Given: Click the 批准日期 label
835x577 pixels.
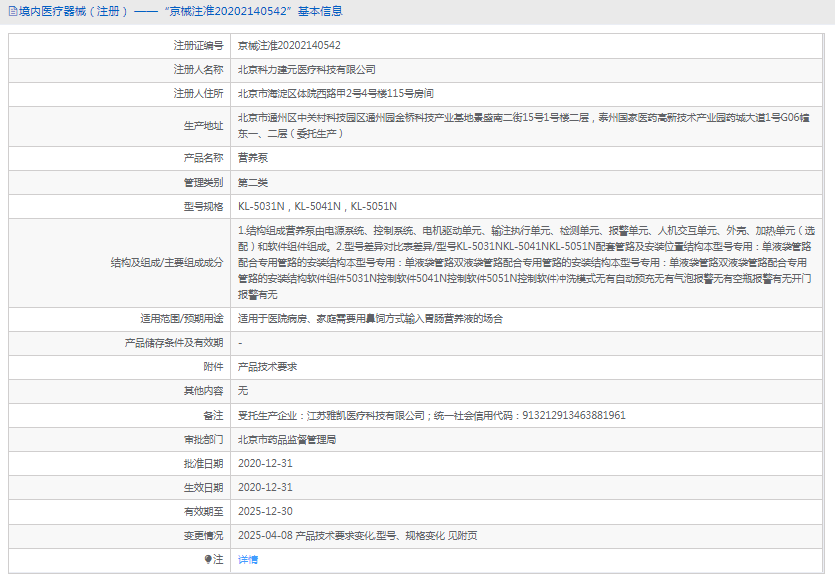Looking at the screenshot, I should point(203,464).
